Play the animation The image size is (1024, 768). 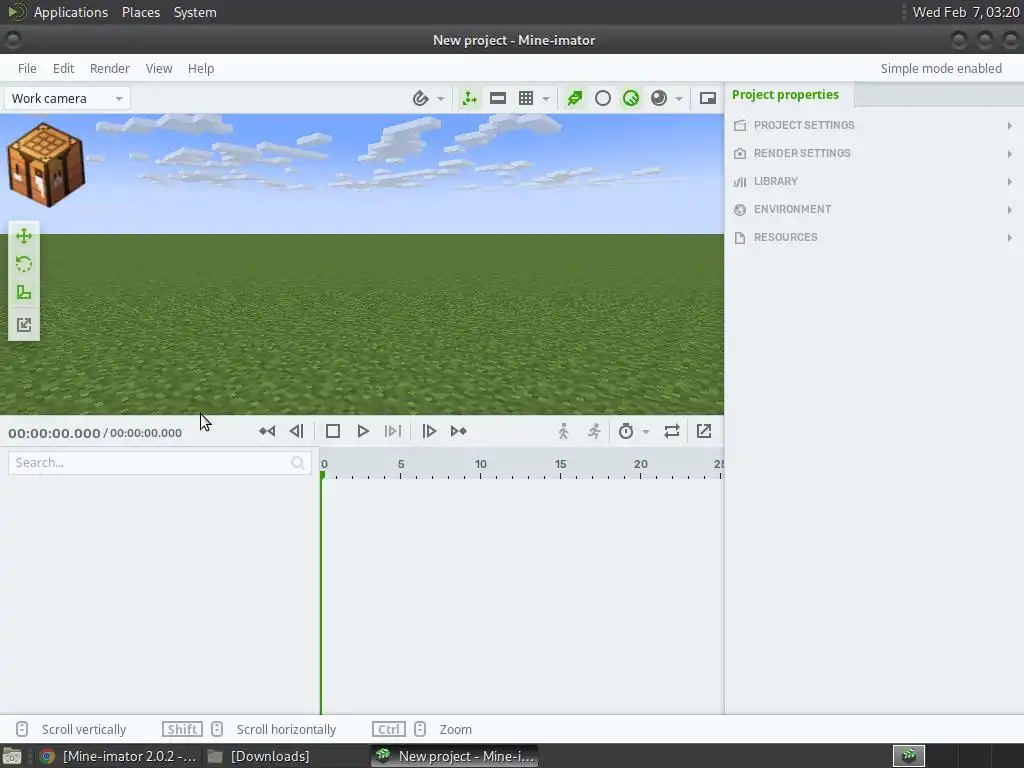point(363,432)
